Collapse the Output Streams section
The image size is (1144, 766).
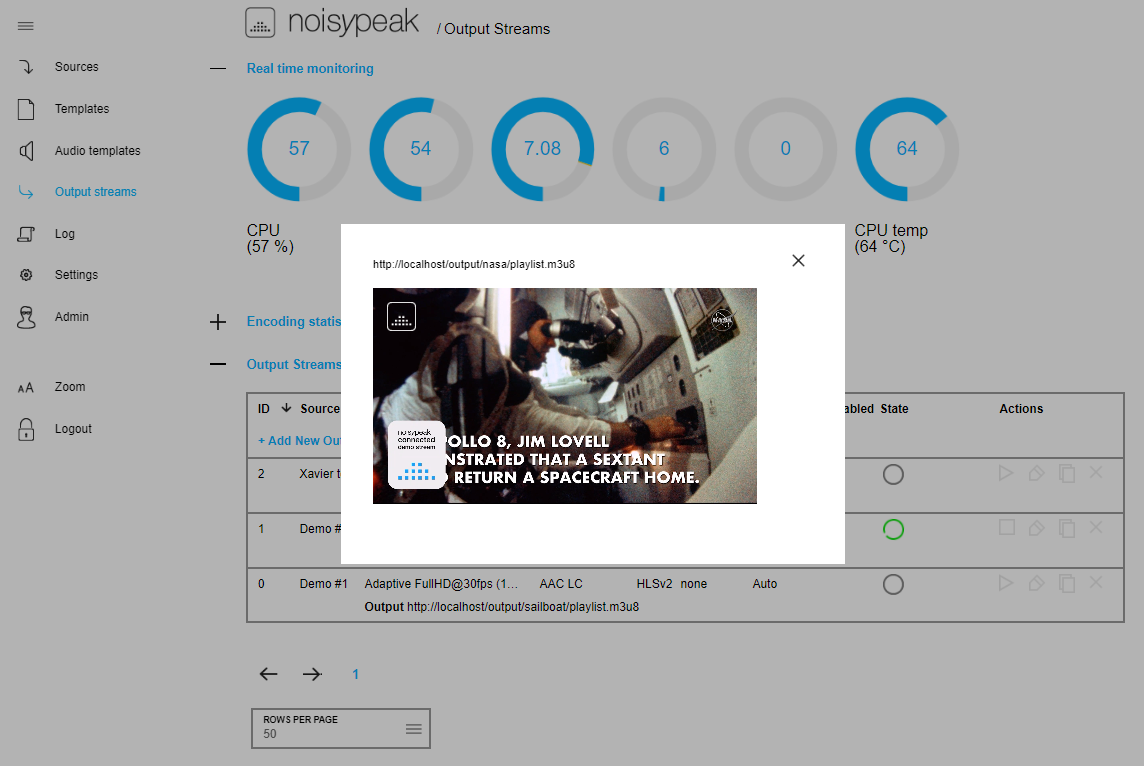pos(217,364)
